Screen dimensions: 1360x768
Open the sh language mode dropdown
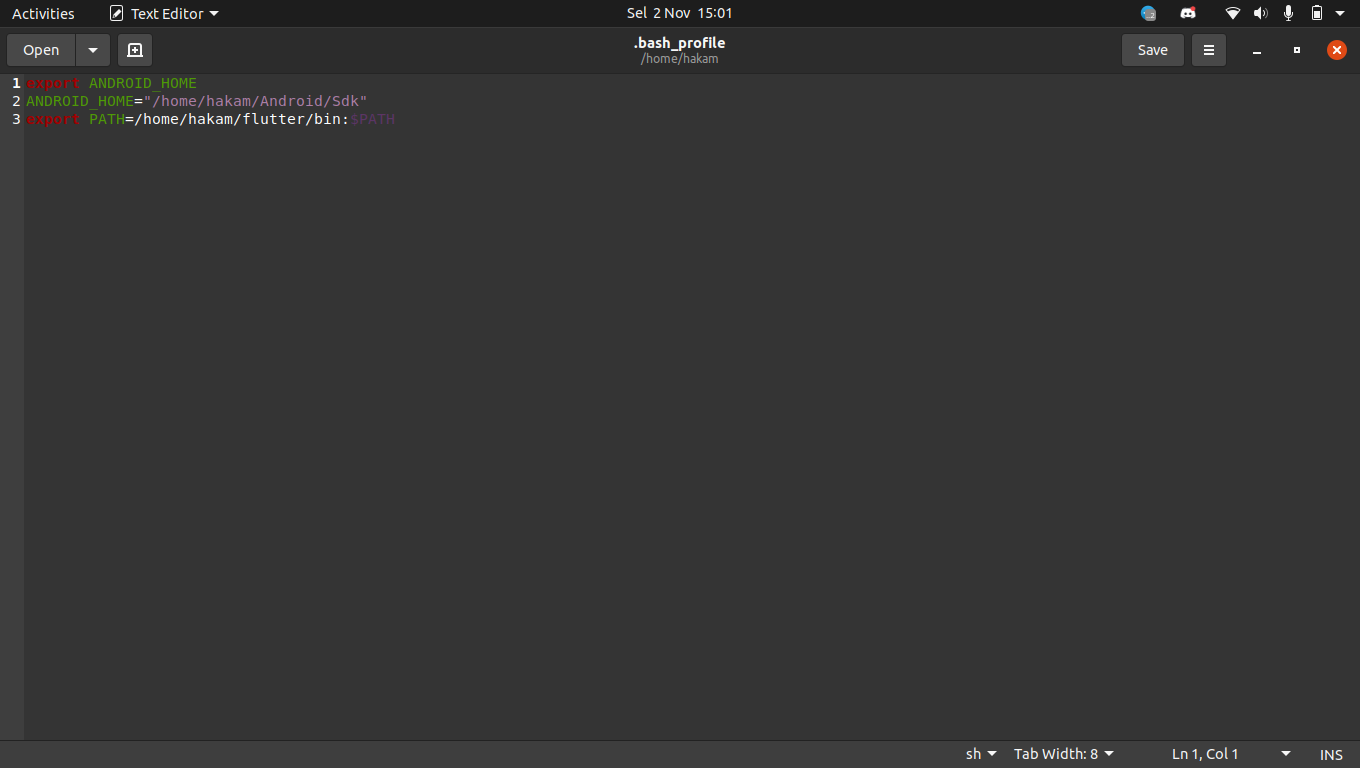[979, 754]
